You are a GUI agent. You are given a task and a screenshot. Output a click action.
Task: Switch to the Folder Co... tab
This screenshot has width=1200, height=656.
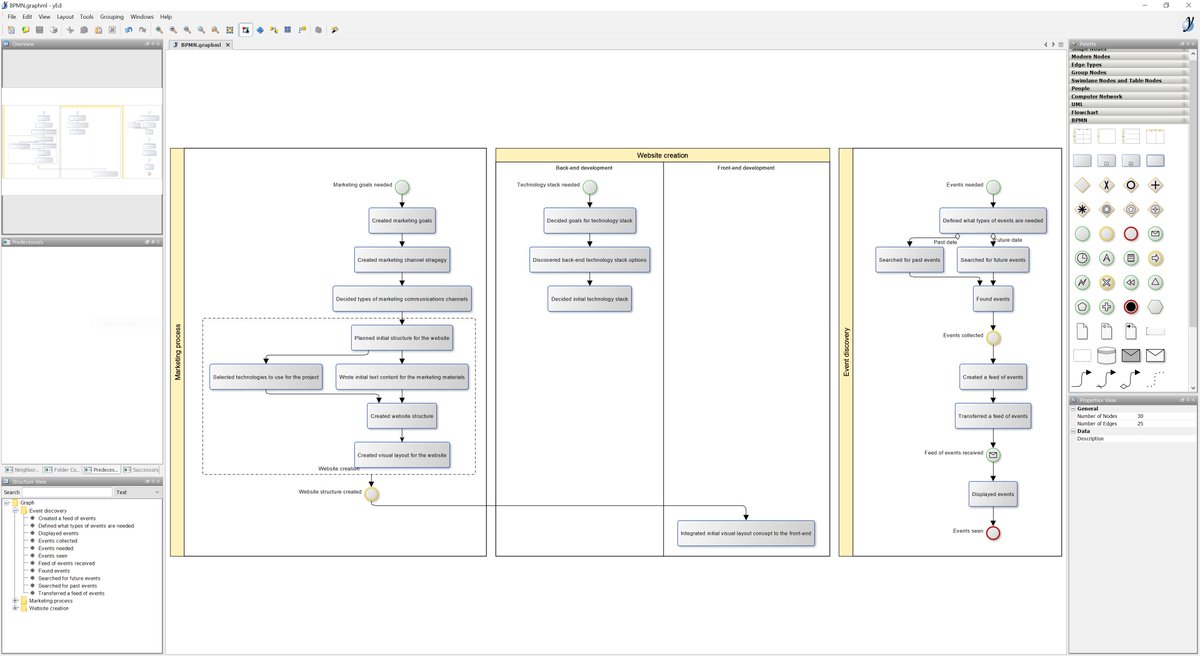click(62, 469)
